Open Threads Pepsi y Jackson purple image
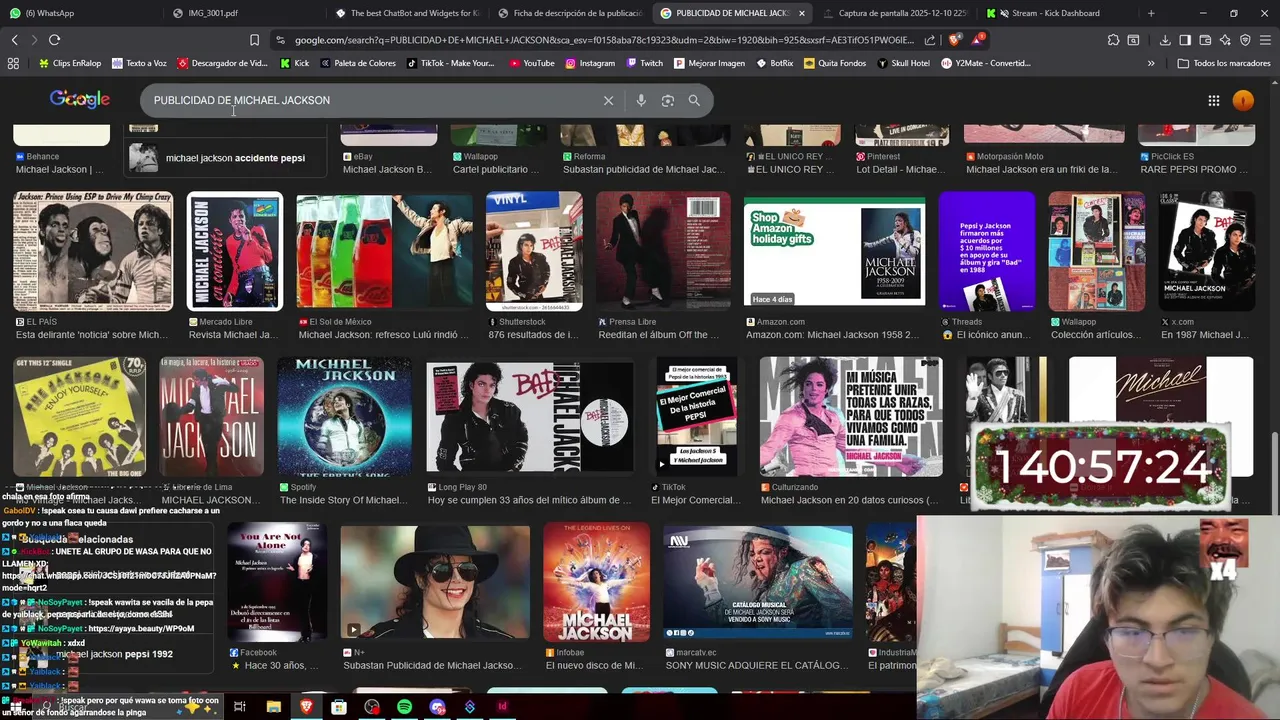 987,251
